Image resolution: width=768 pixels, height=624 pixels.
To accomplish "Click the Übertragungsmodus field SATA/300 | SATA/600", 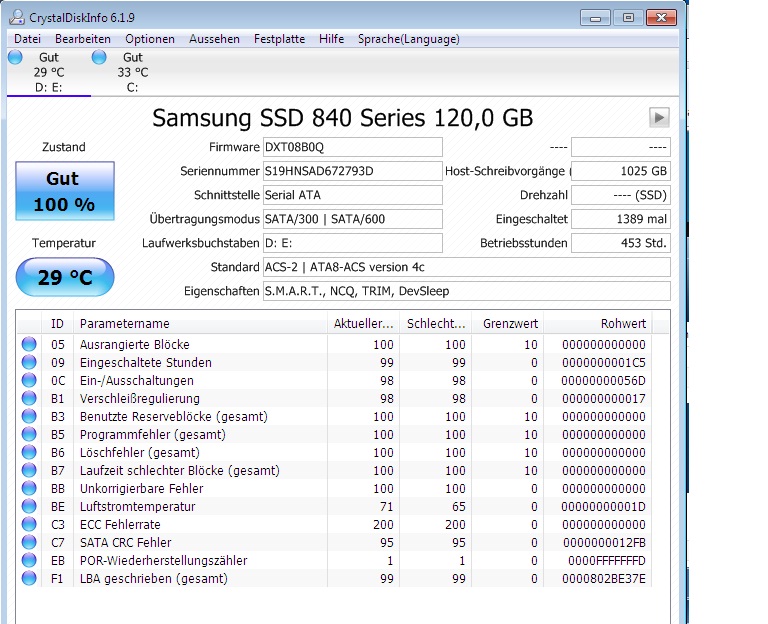I will click(x=353, y=219).
